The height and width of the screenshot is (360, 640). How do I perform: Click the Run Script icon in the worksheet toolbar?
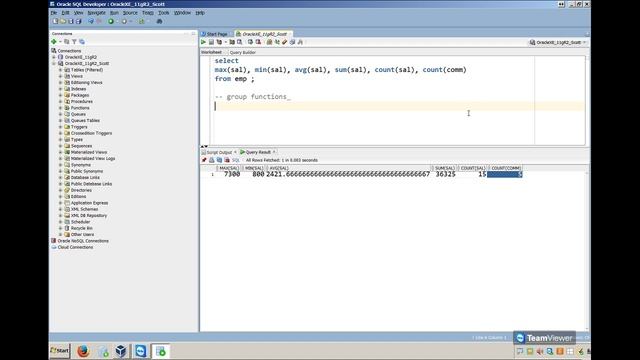(211, 42)
